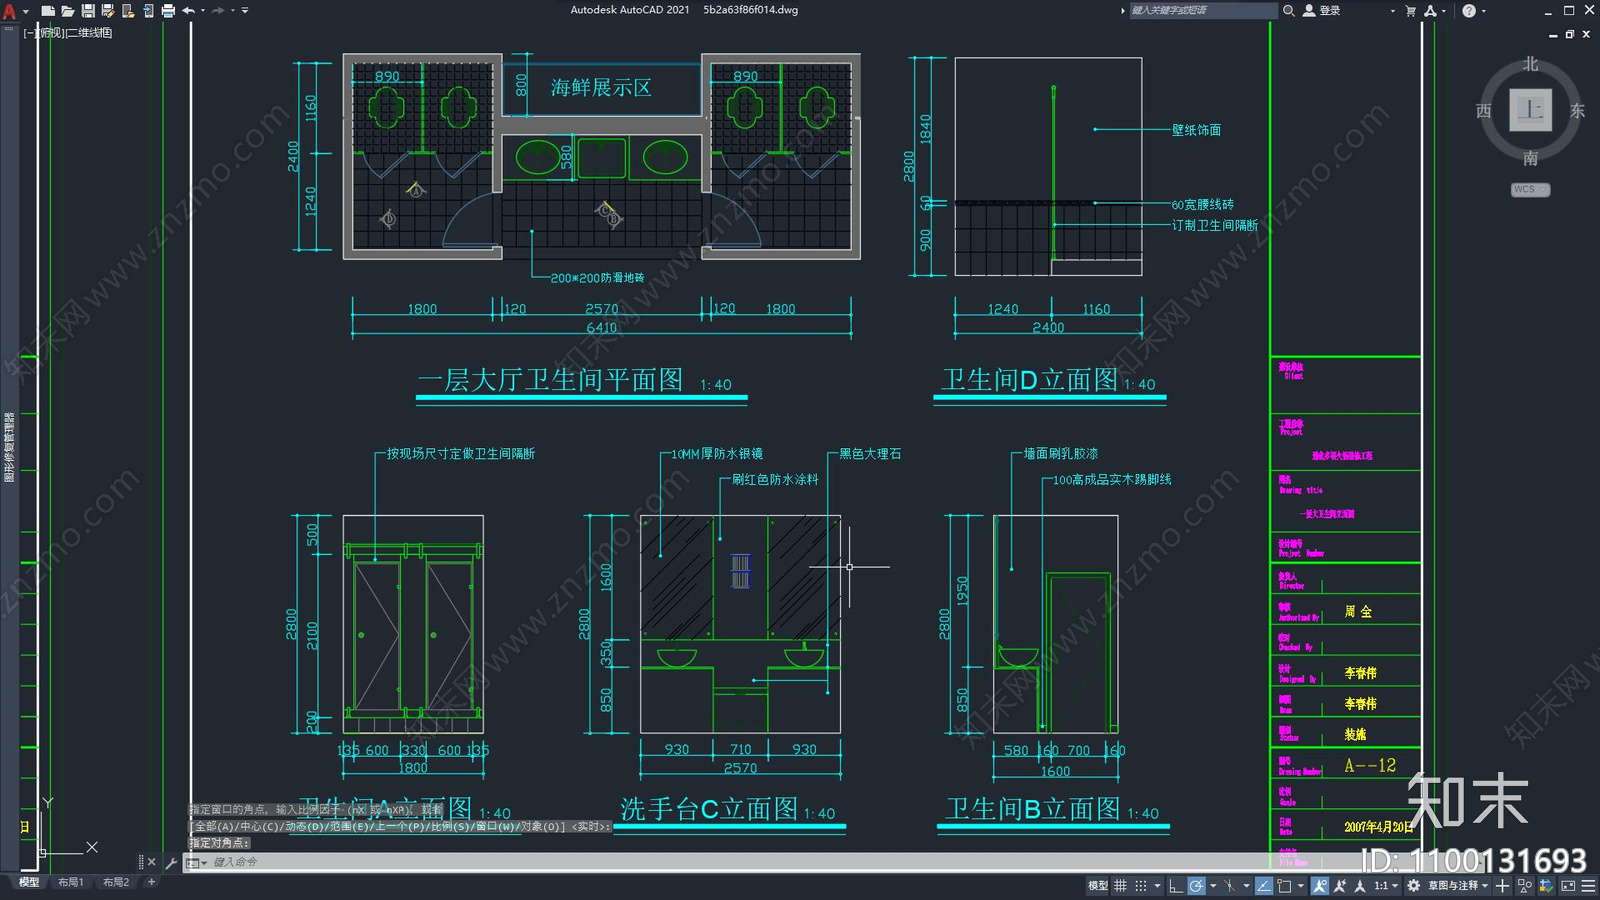Click the ViewCube top face 上
The width and height of the screenshot is (1600, 900).
[x=1530, y=110]
